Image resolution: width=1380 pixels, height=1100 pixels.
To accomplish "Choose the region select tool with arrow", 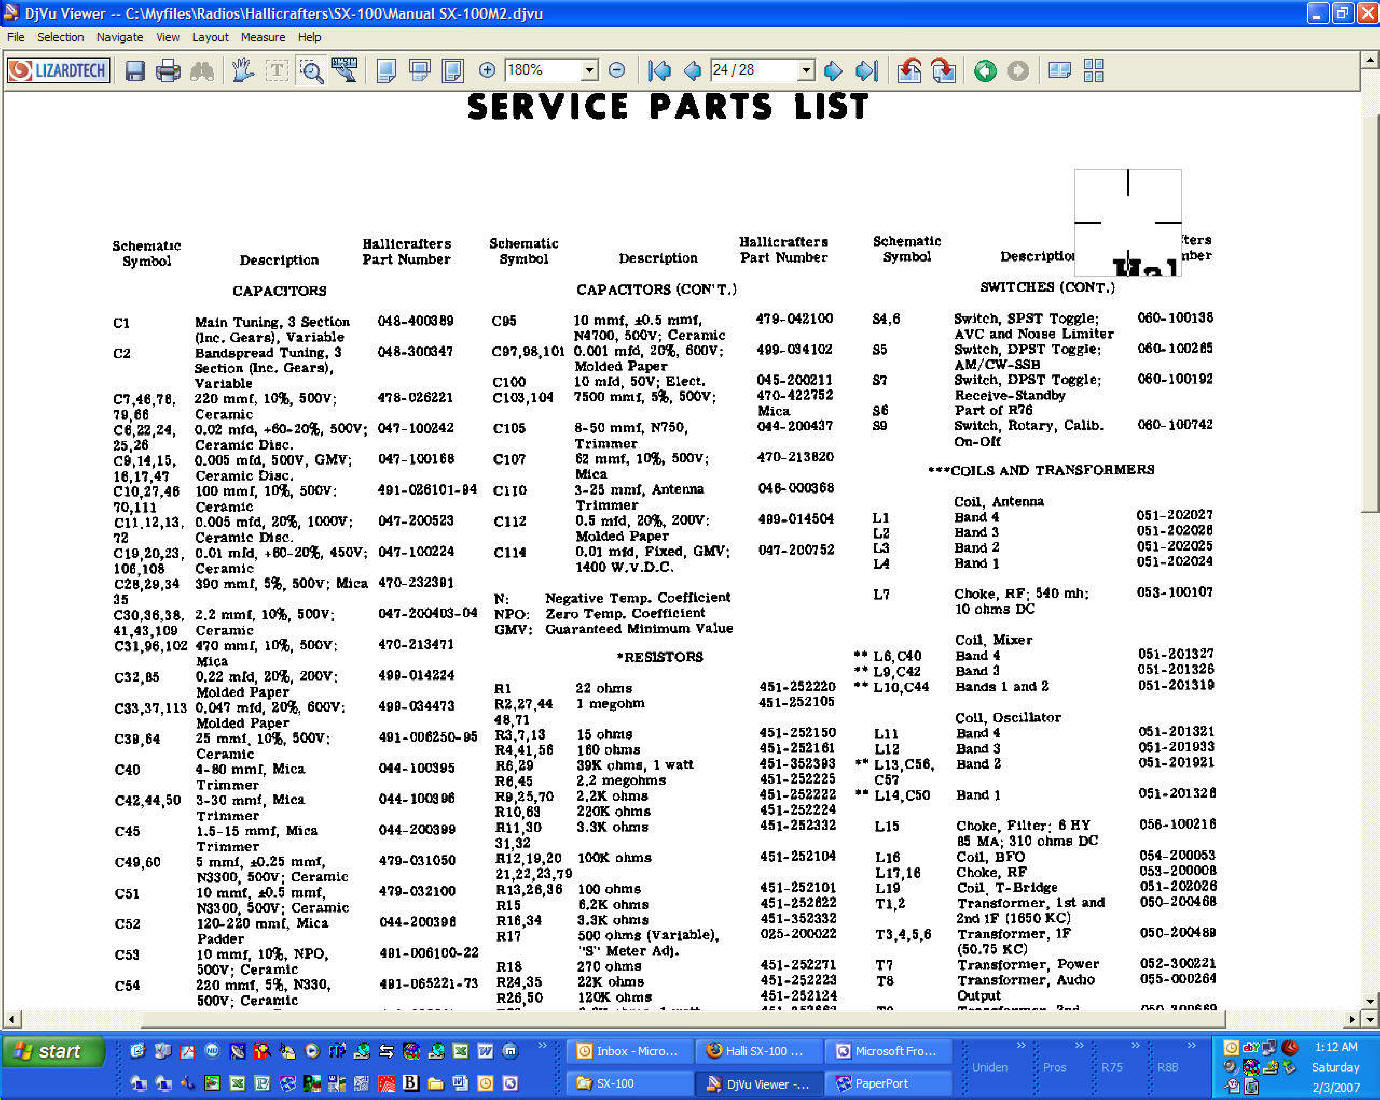I will 345,71.
